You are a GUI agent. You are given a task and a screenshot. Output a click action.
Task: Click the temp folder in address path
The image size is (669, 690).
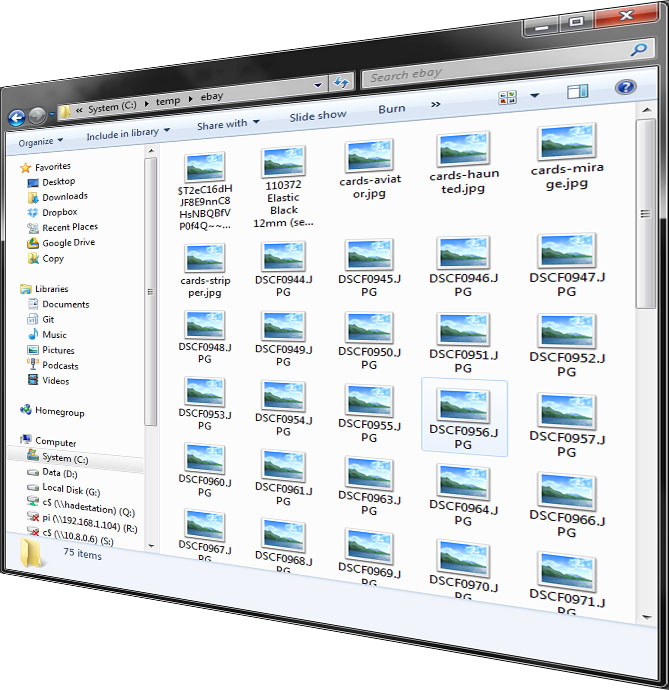click(168, 100)
